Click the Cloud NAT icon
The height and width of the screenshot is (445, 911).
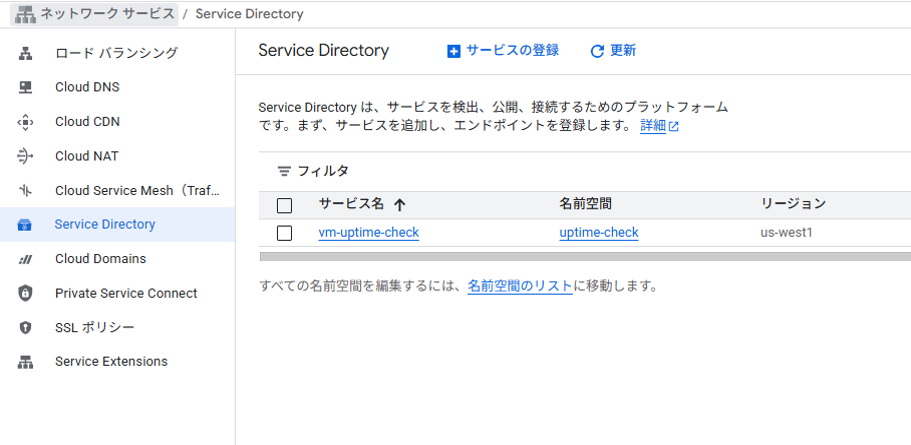(25, 156)
